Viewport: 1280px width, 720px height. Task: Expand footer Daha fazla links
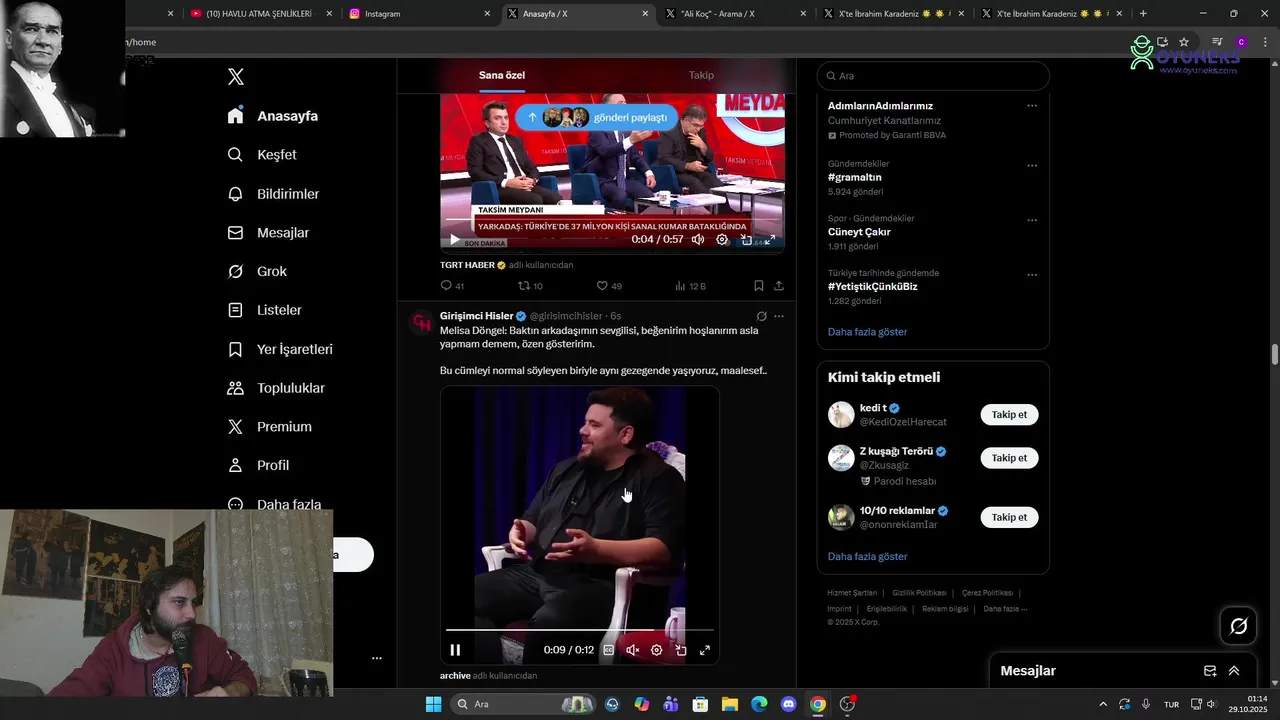pos(1005,609)
